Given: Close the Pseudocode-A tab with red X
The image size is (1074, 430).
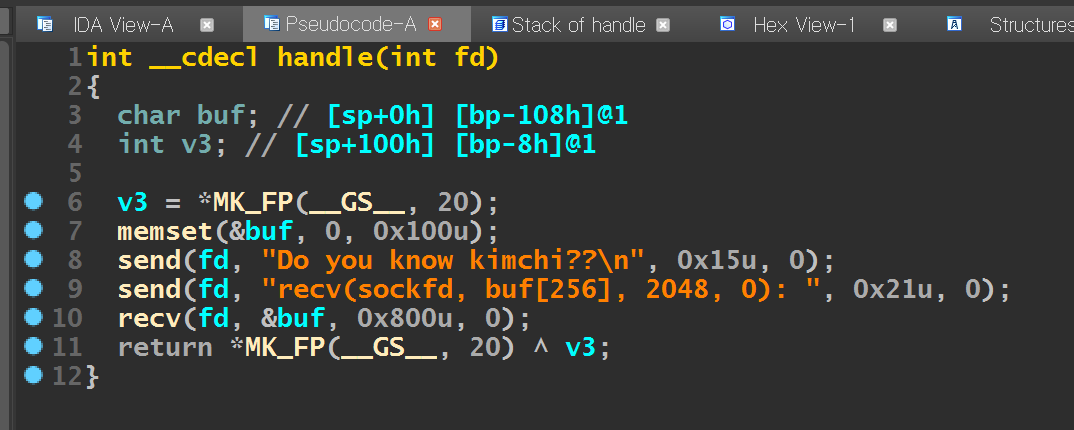Looking at the screenshot, I should click(434, 24).
